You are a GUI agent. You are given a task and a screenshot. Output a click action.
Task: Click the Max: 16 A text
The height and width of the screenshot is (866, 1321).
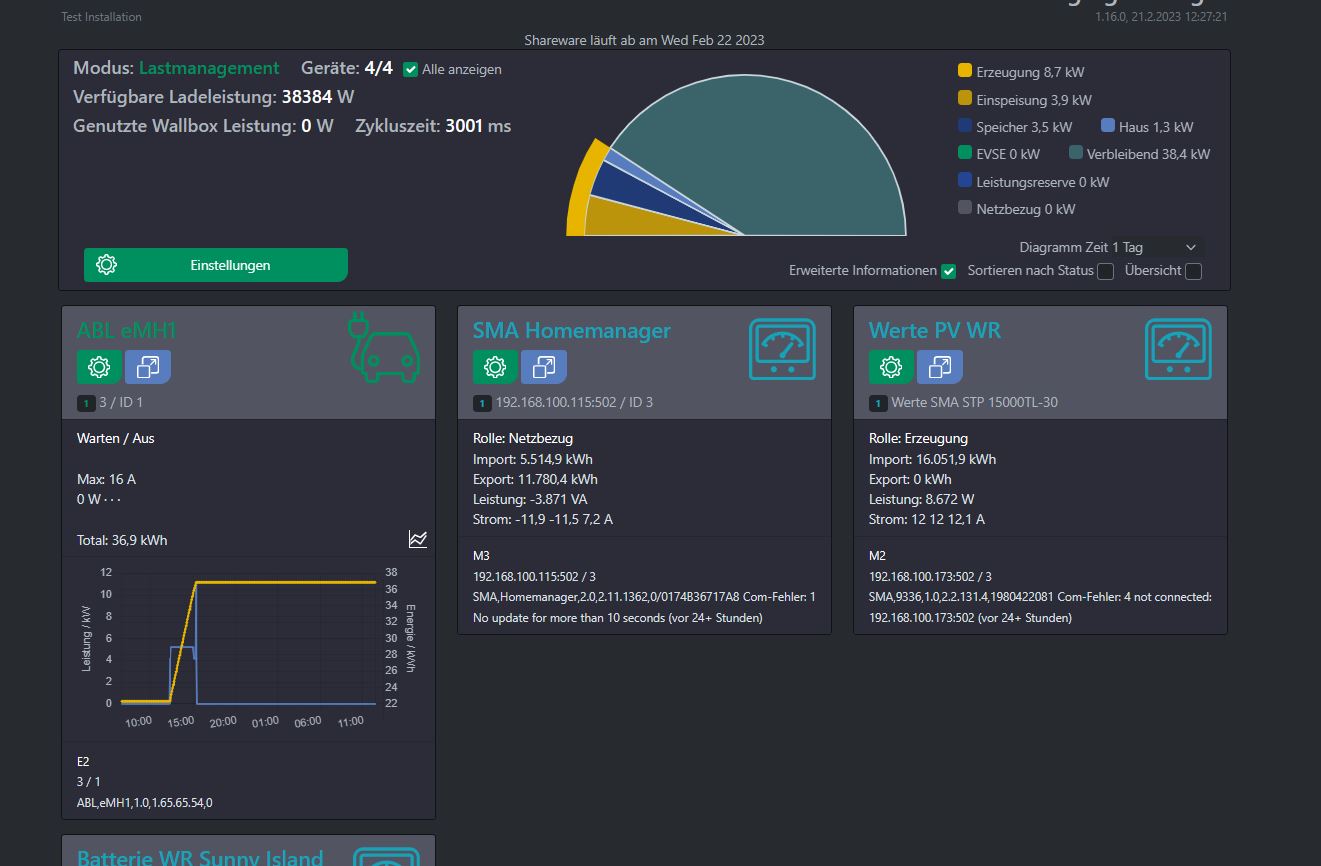point(106,479)
